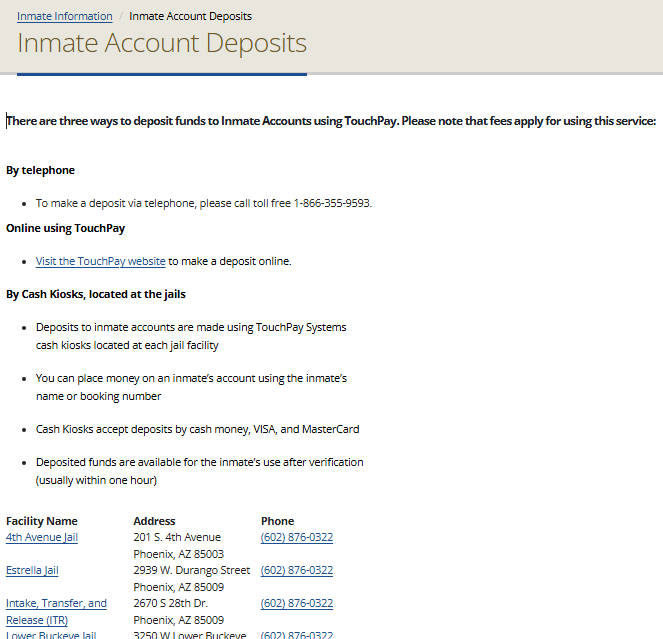This screenshot has height=639, width=663.
Task: Click the By telephone section heading
Action: point(40,170)
